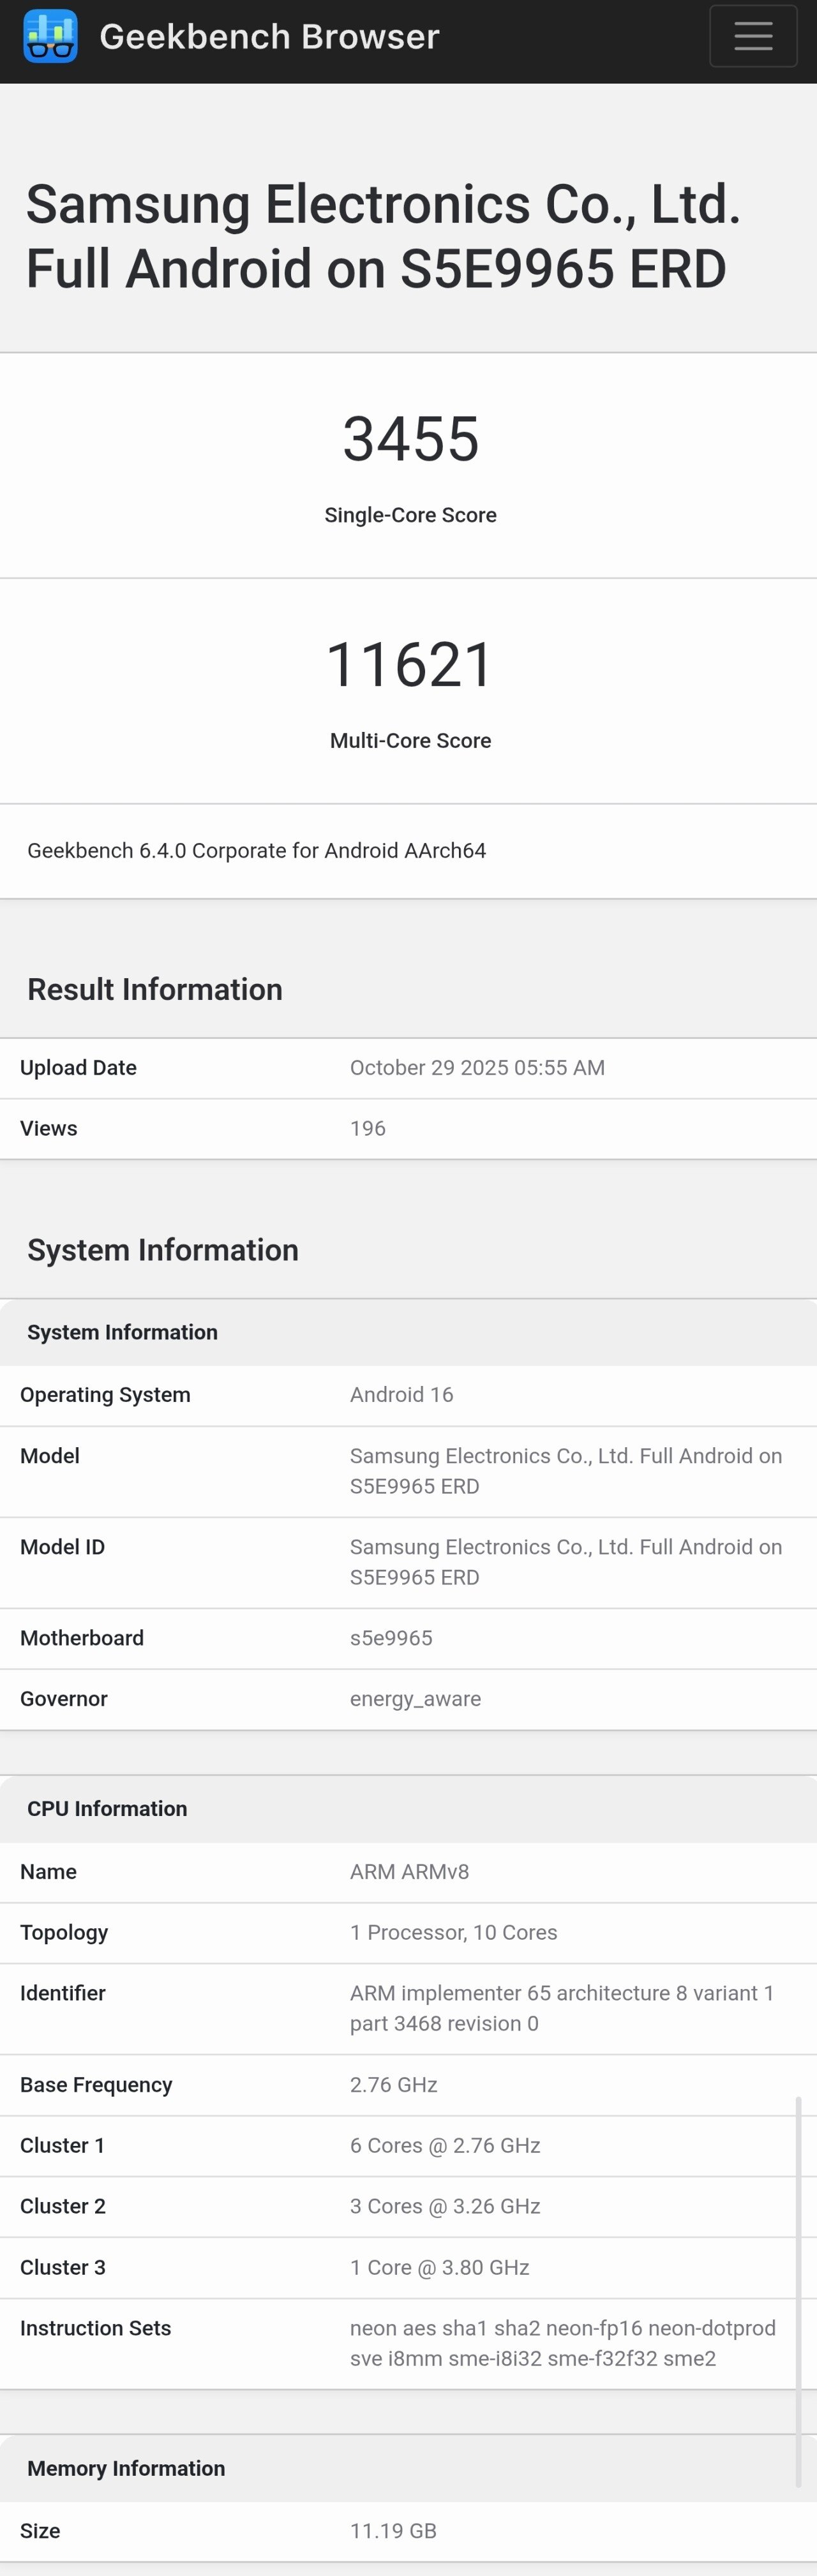Click the S5E9965 ERD page heading

point(383,236)
